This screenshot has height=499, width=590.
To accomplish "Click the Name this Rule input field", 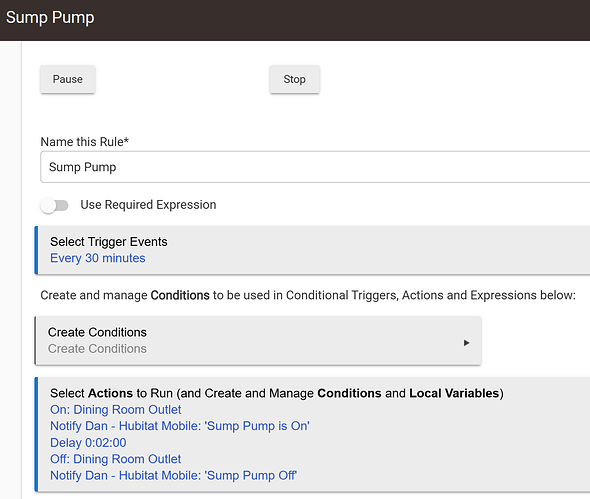I will coord(315,167).
